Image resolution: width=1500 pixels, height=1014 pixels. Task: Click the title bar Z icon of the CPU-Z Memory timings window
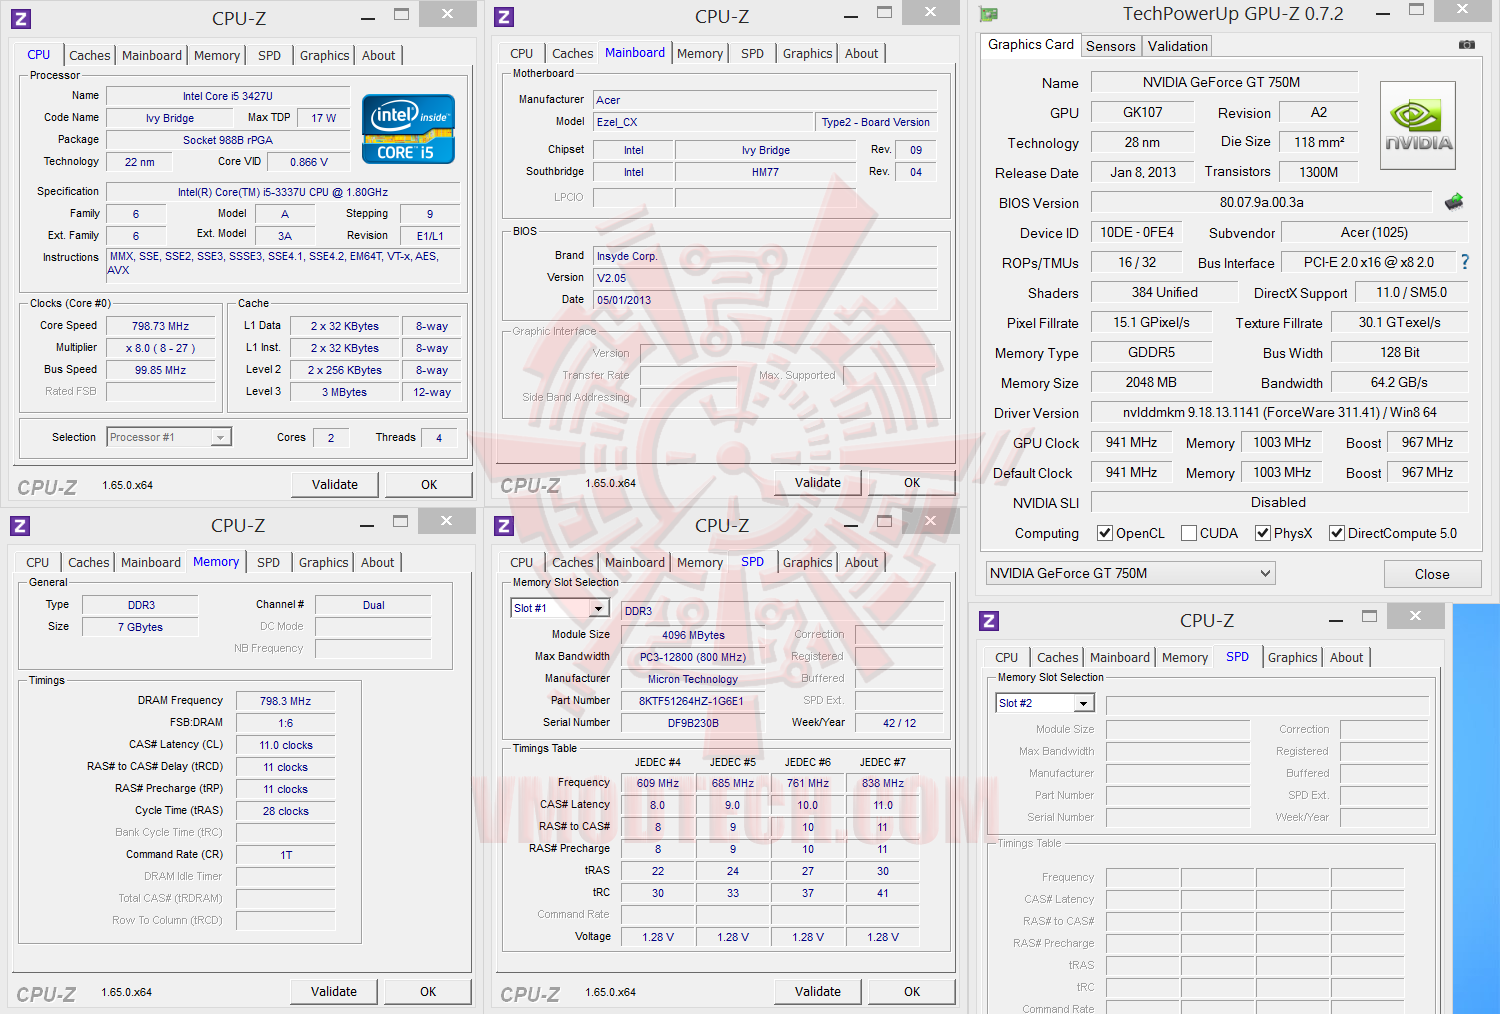point(20,525)
